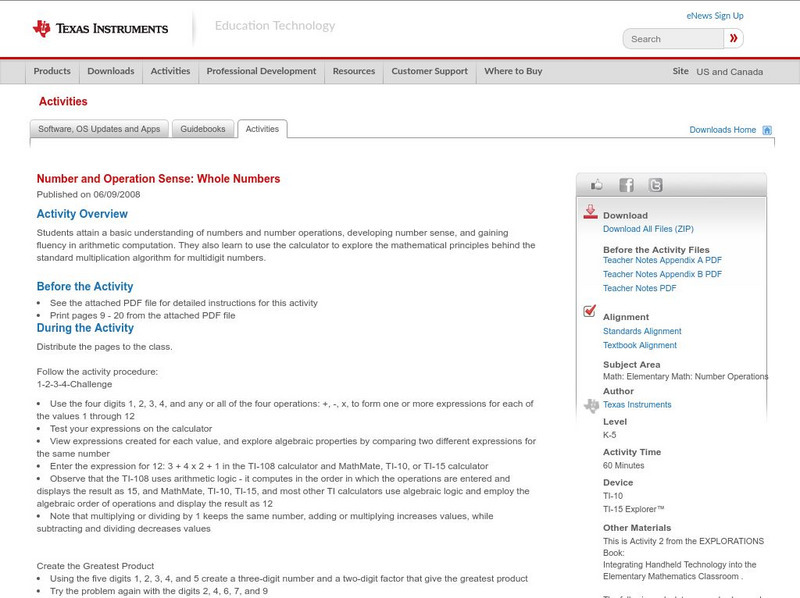Image resolution: width=800 pixels, height=598 pixels.
Task: Click the thumbs-up like icon
Action: 596,185
